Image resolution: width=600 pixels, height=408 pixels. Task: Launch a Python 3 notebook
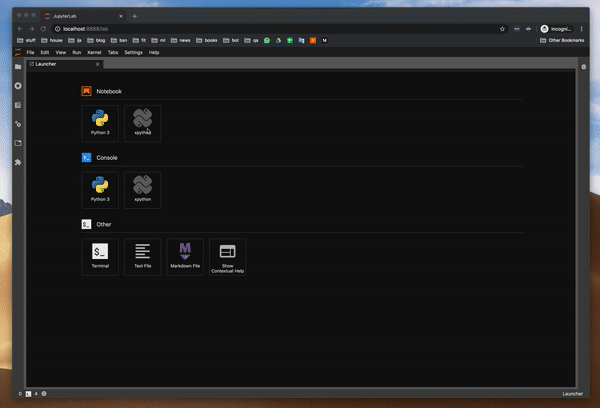pos(100,124)
